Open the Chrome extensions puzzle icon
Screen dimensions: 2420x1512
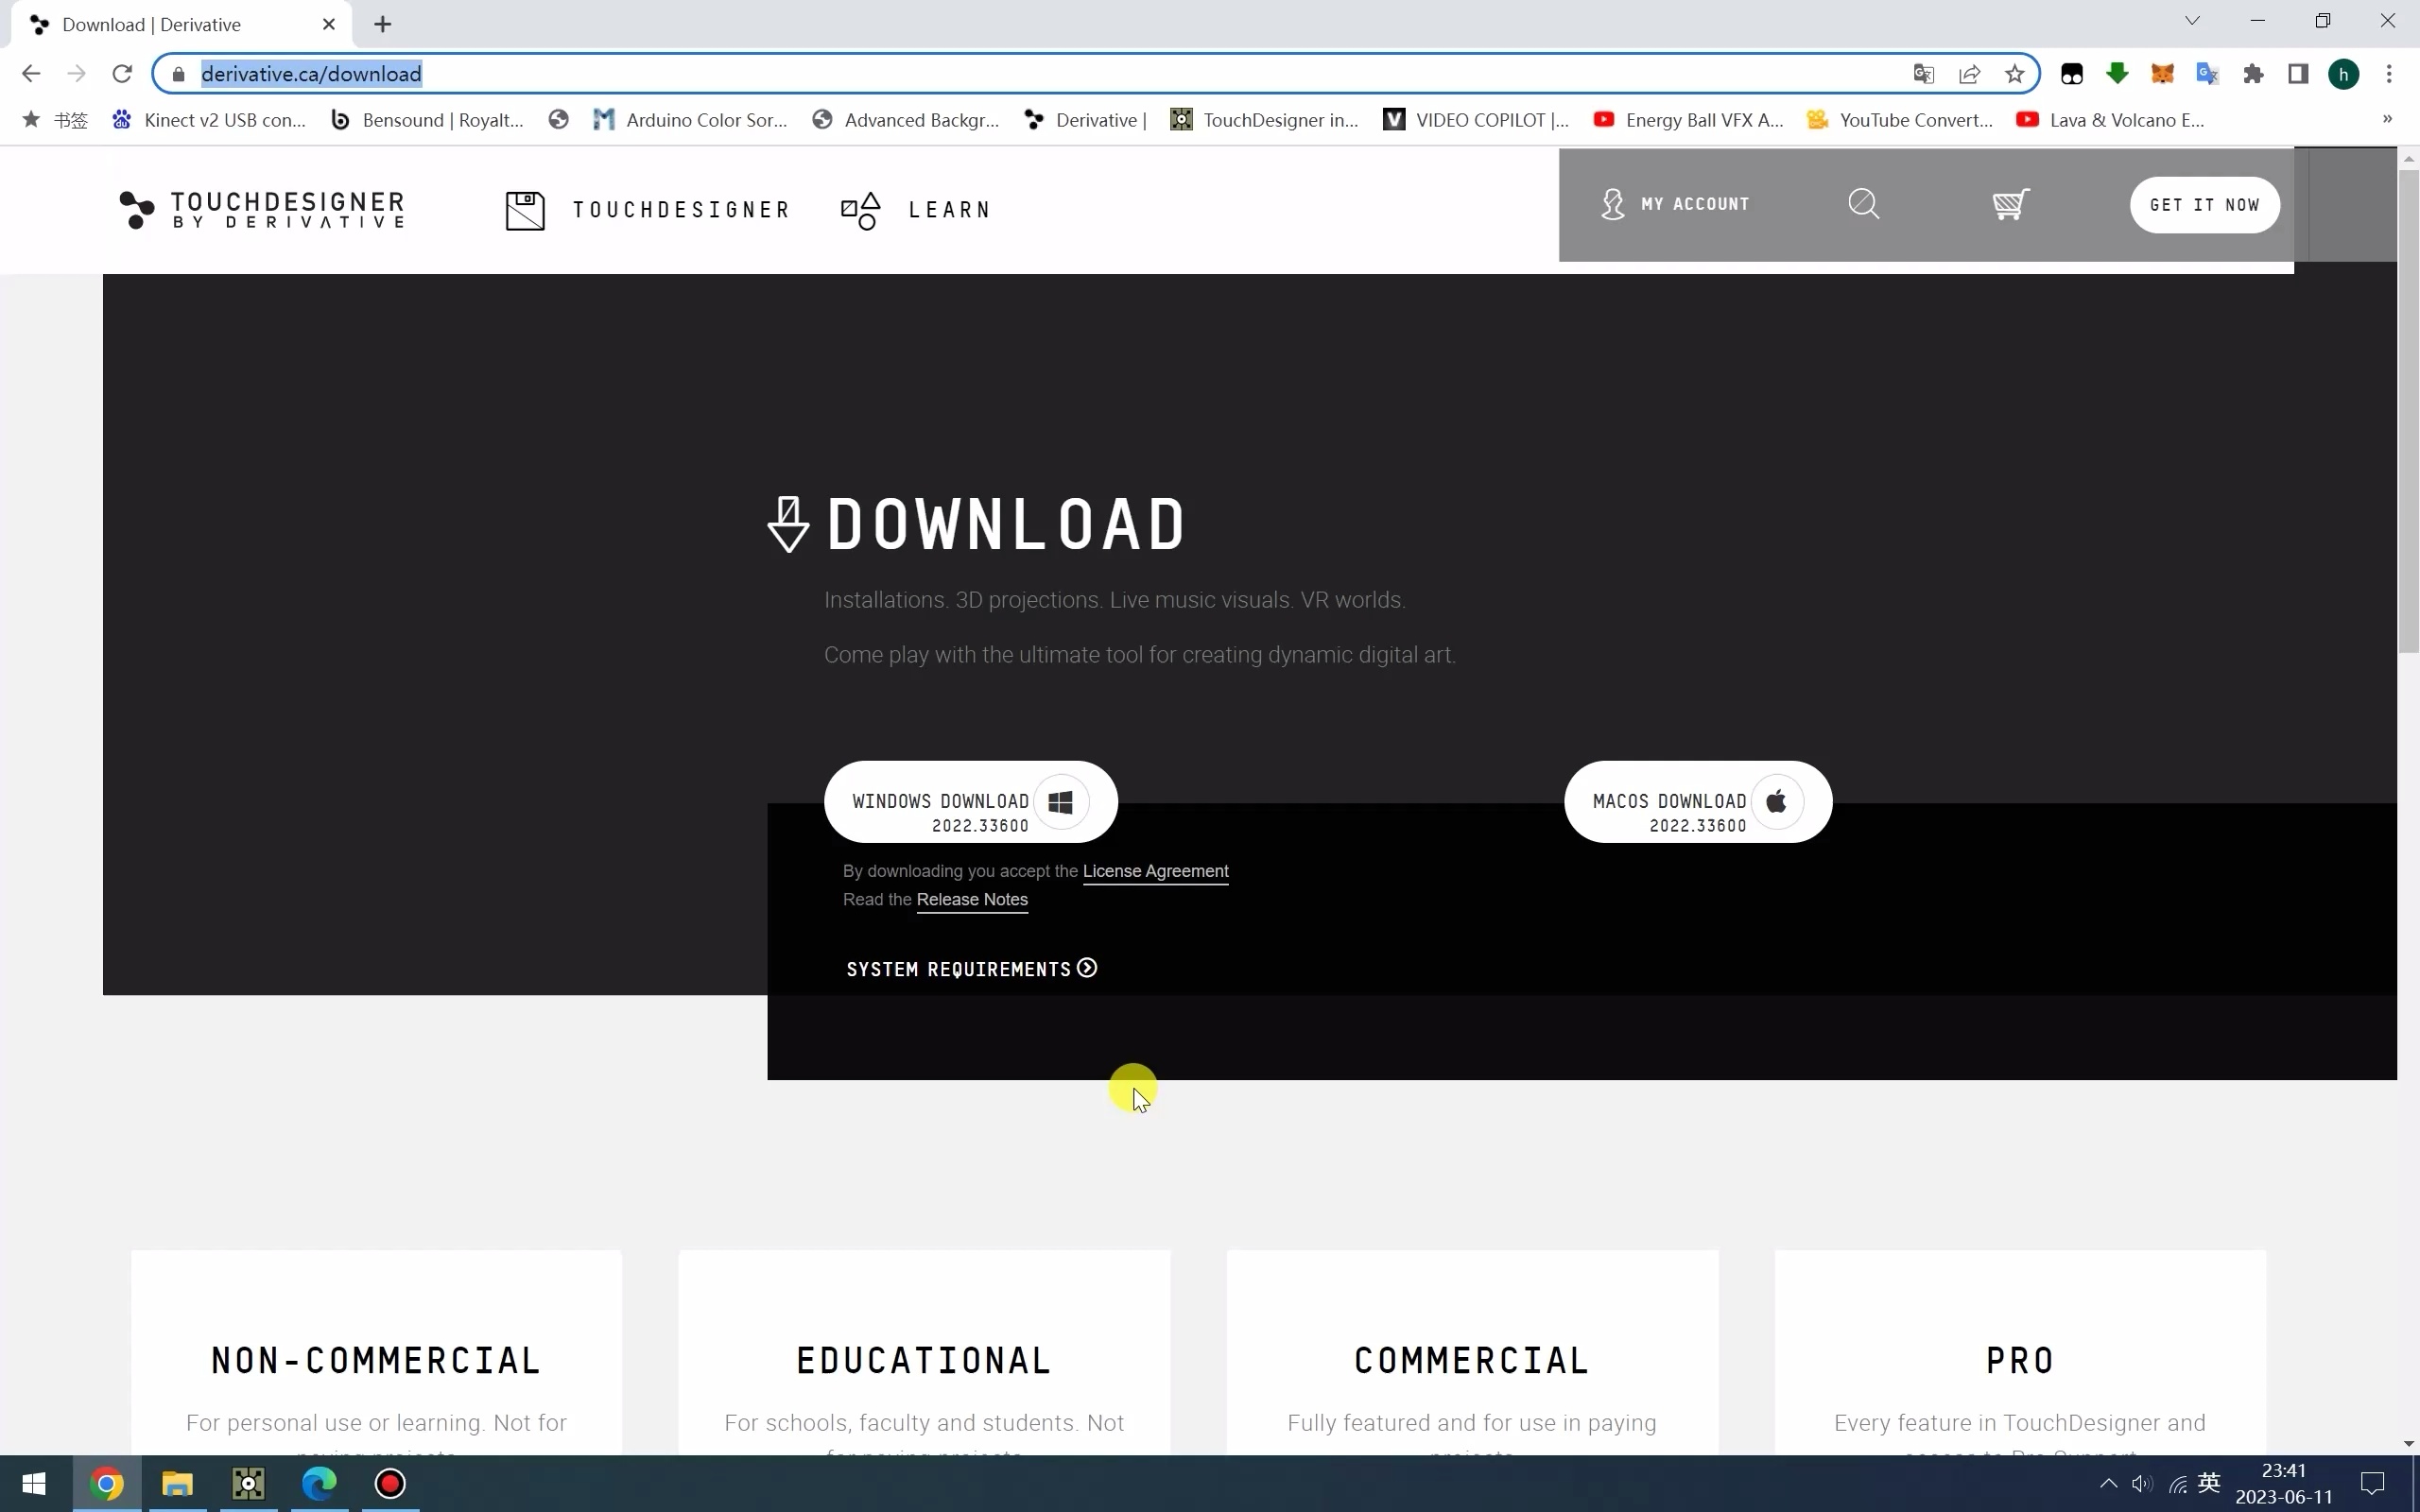coord(2253,74)
